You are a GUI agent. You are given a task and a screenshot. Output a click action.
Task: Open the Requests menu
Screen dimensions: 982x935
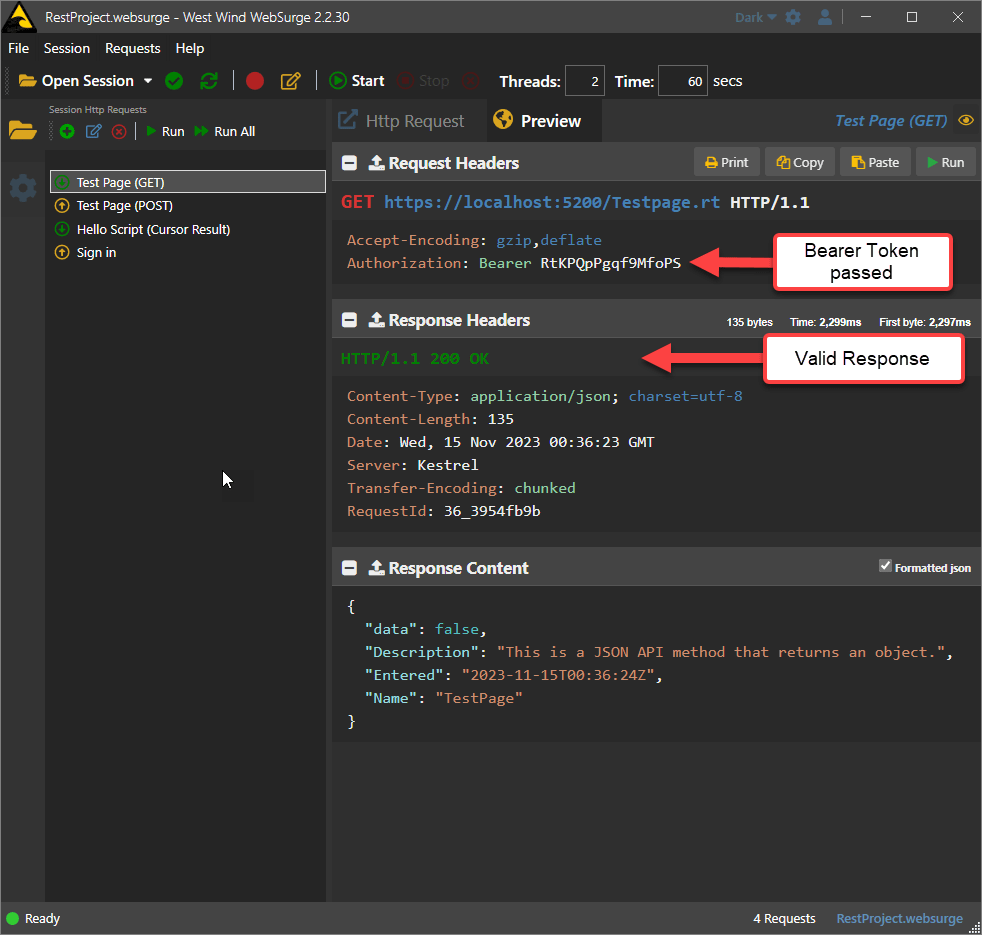tap(133, 48)
